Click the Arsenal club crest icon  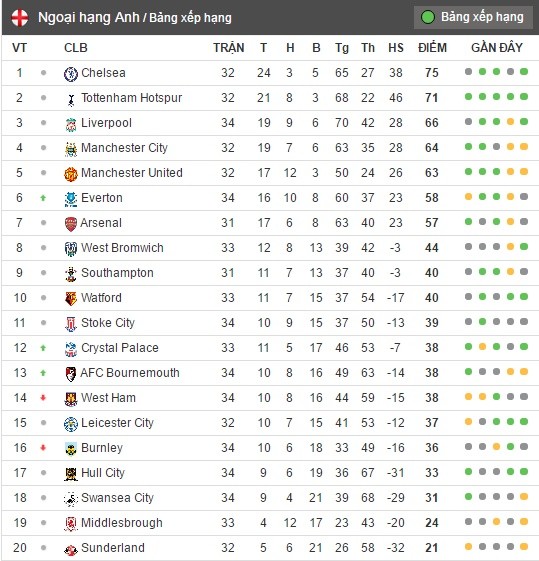coord(71,224)
